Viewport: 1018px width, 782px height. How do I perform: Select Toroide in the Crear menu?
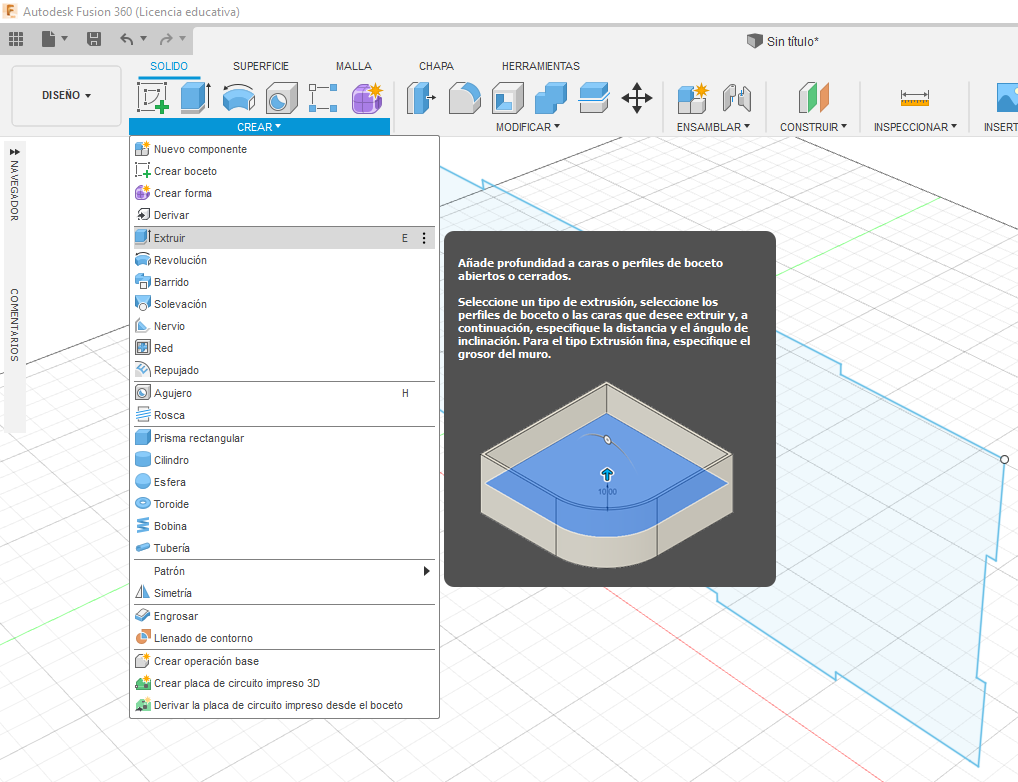284,505
